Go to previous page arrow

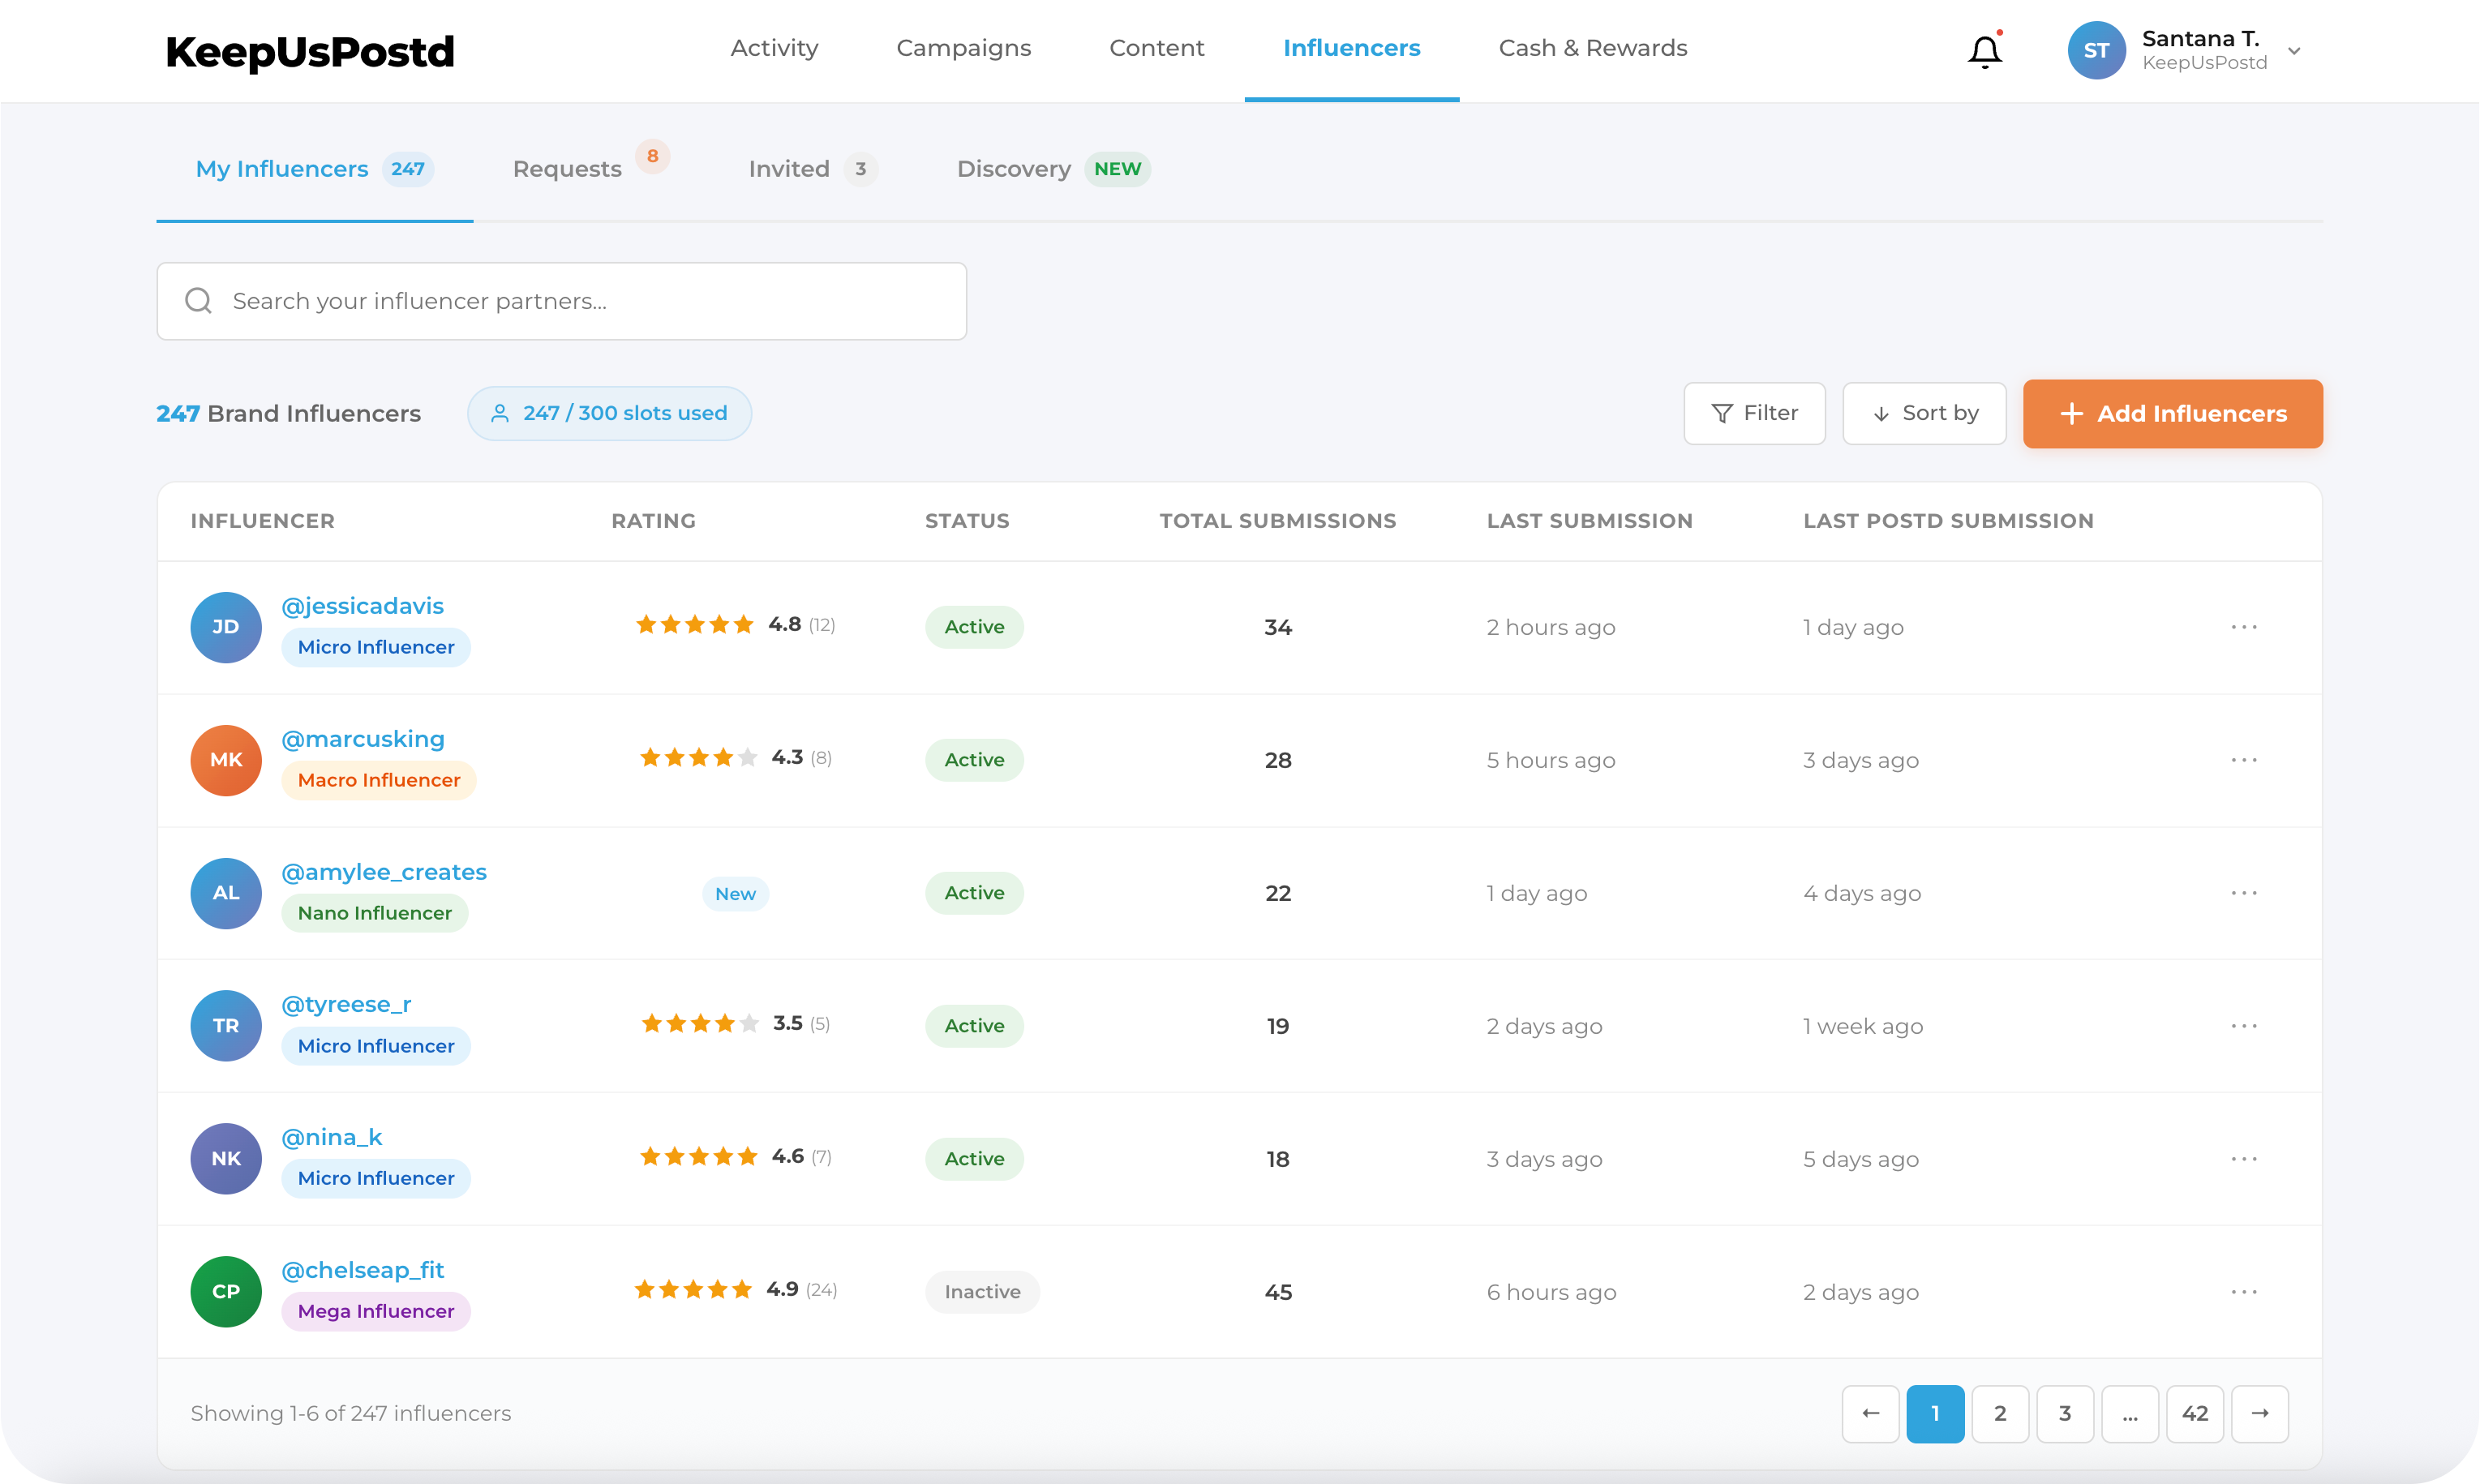click(1870, 1413)
